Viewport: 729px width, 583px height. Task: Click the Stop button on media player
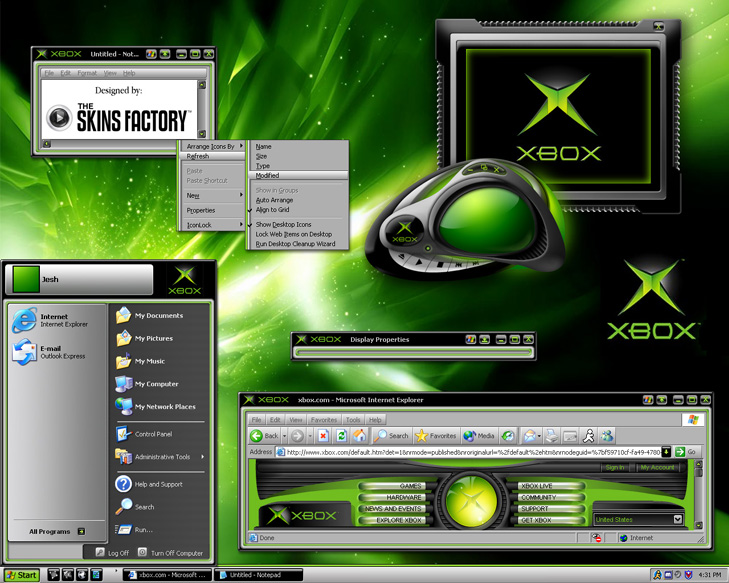click(x=440, y=265)
